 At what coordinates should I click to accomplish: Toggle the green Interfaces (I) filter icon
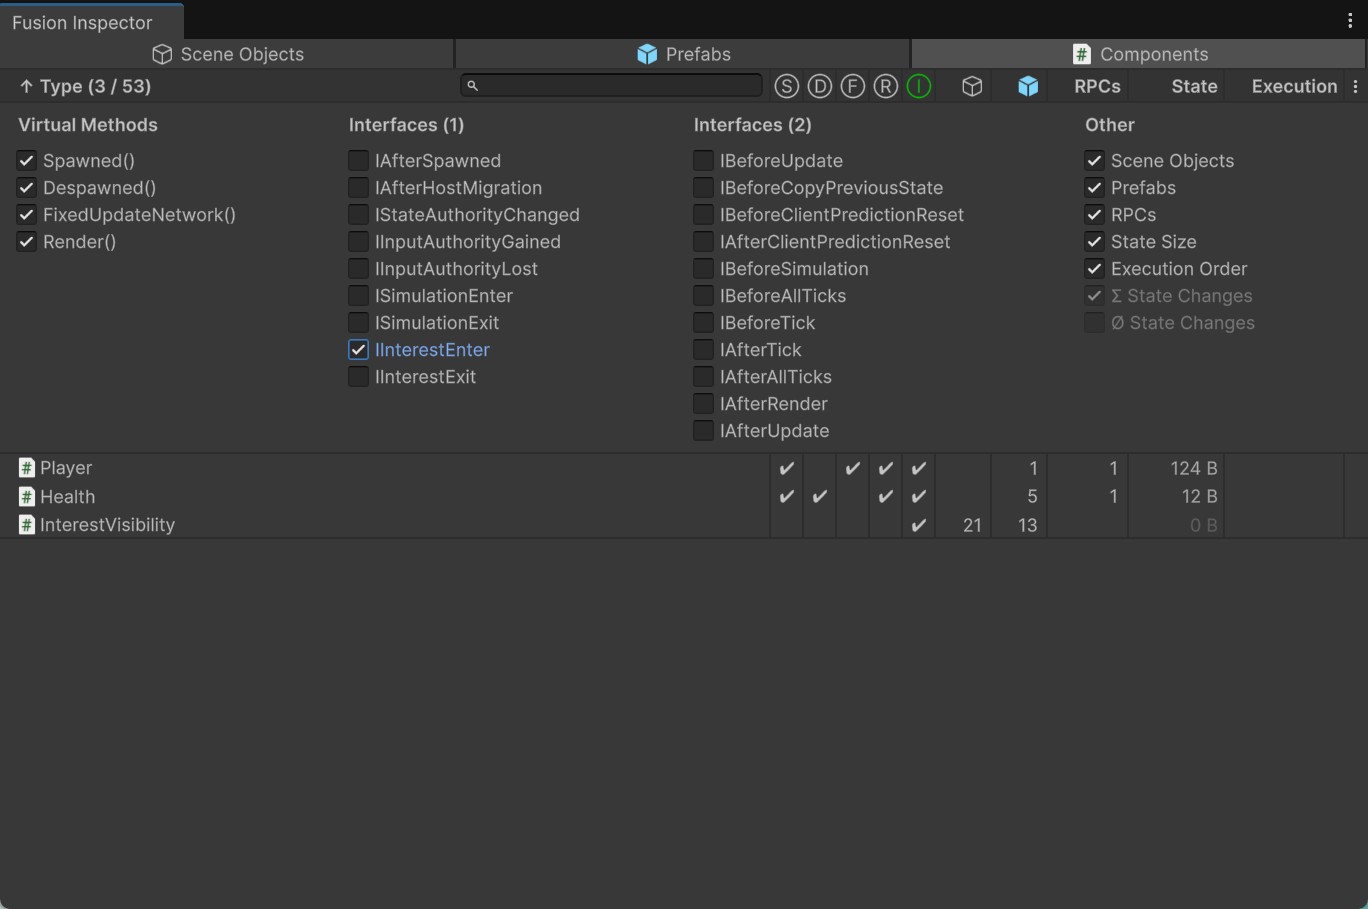click(x=919, y=87)
